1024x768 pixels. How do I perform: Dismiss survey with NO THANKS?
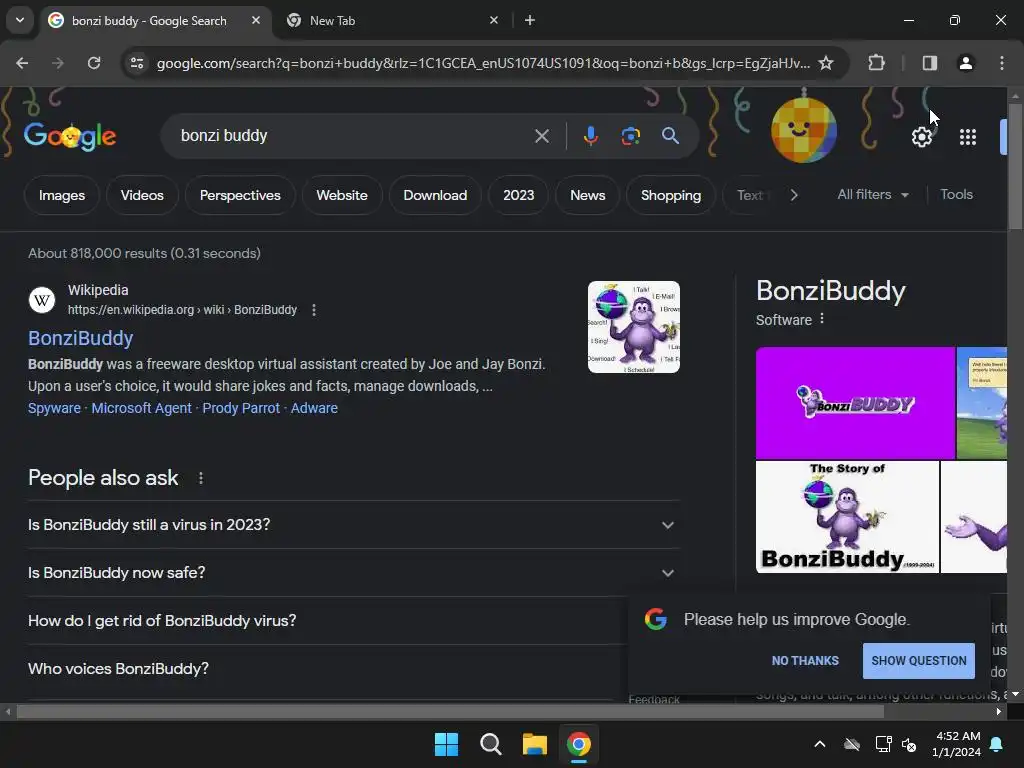(805, 661)
